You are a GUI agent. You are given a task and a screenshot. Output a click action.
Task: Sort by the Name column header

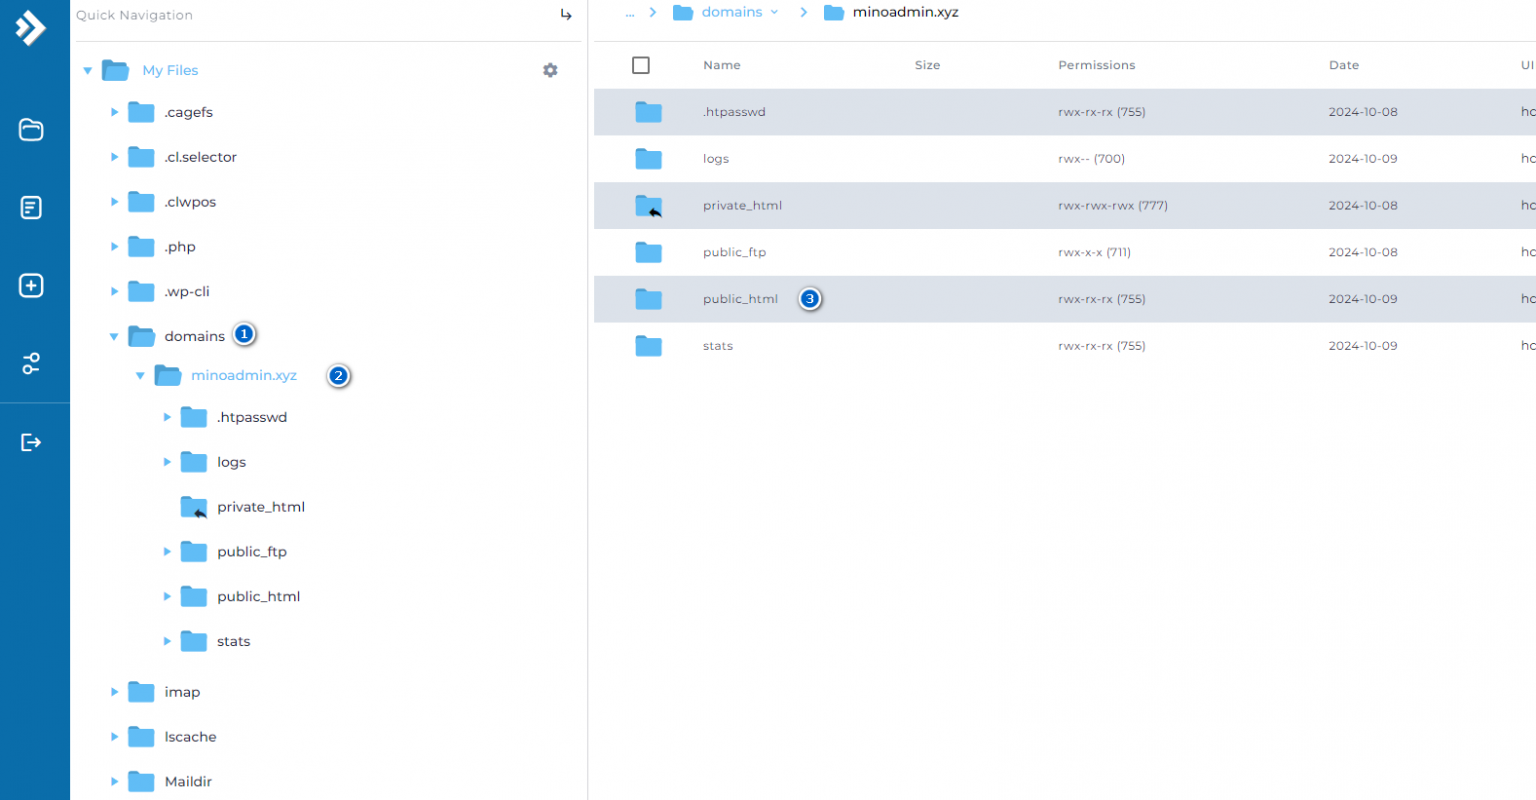click(x=722, y=65)
